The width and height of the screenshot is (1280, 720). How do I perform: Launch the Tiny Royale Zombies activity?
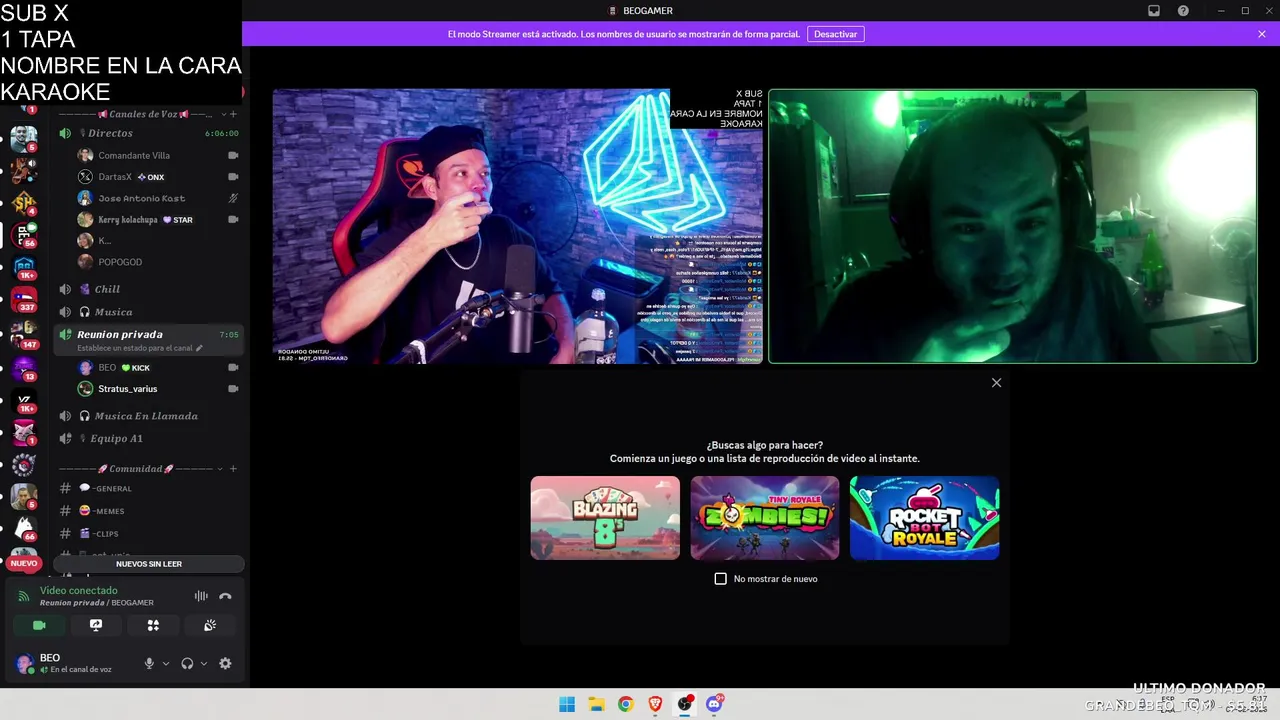(765, 518)
